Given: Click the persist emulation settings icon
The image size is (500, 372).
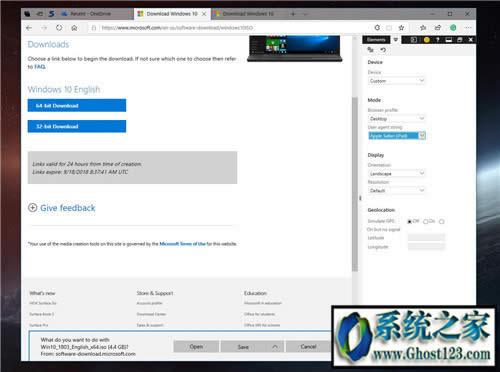Looking at the screenshot, I should point(370,50).
